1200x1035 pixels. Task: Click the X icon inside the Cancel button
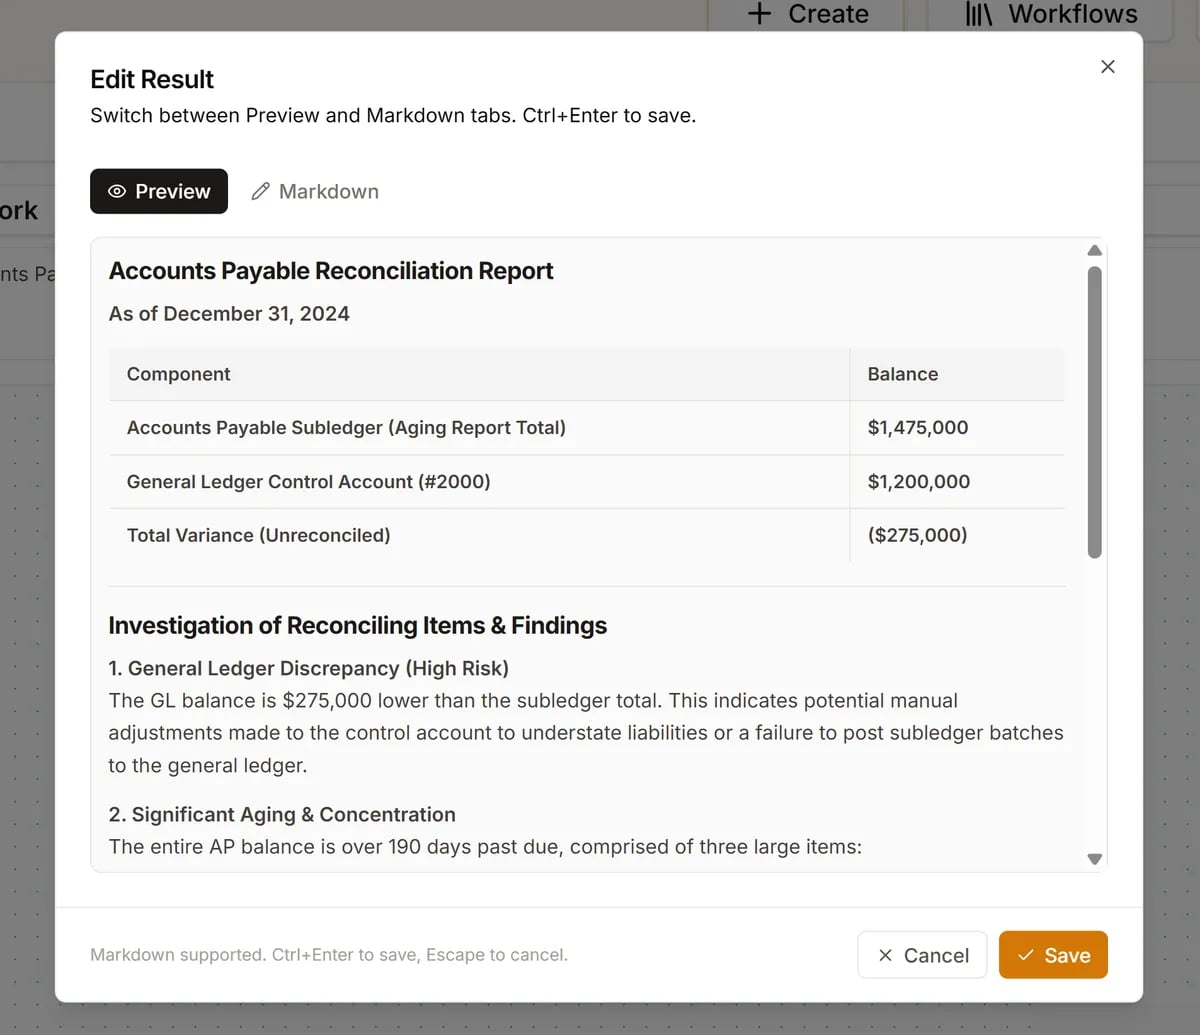[x=886, y=955]
